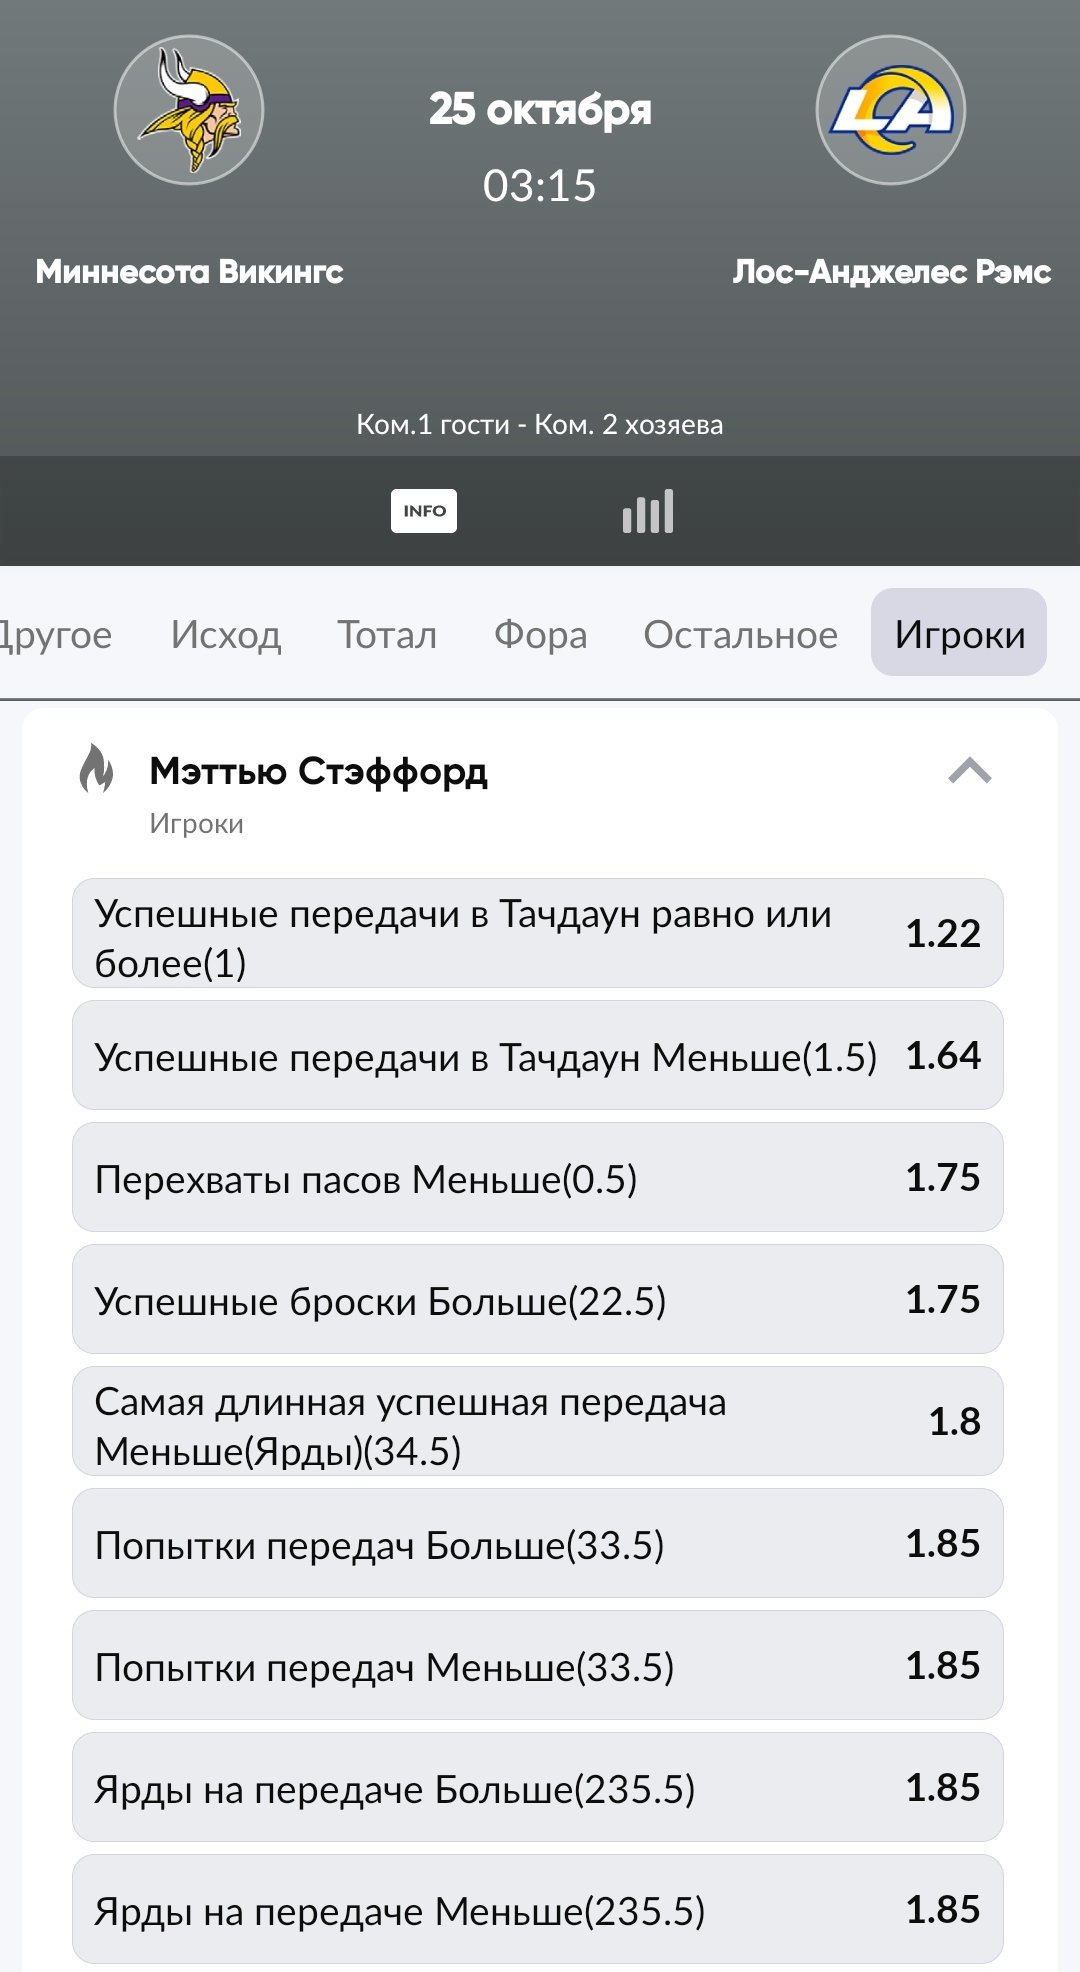Open the INFO panel icon
This screenshot has width=1080, height=1972.
[424, 511]
